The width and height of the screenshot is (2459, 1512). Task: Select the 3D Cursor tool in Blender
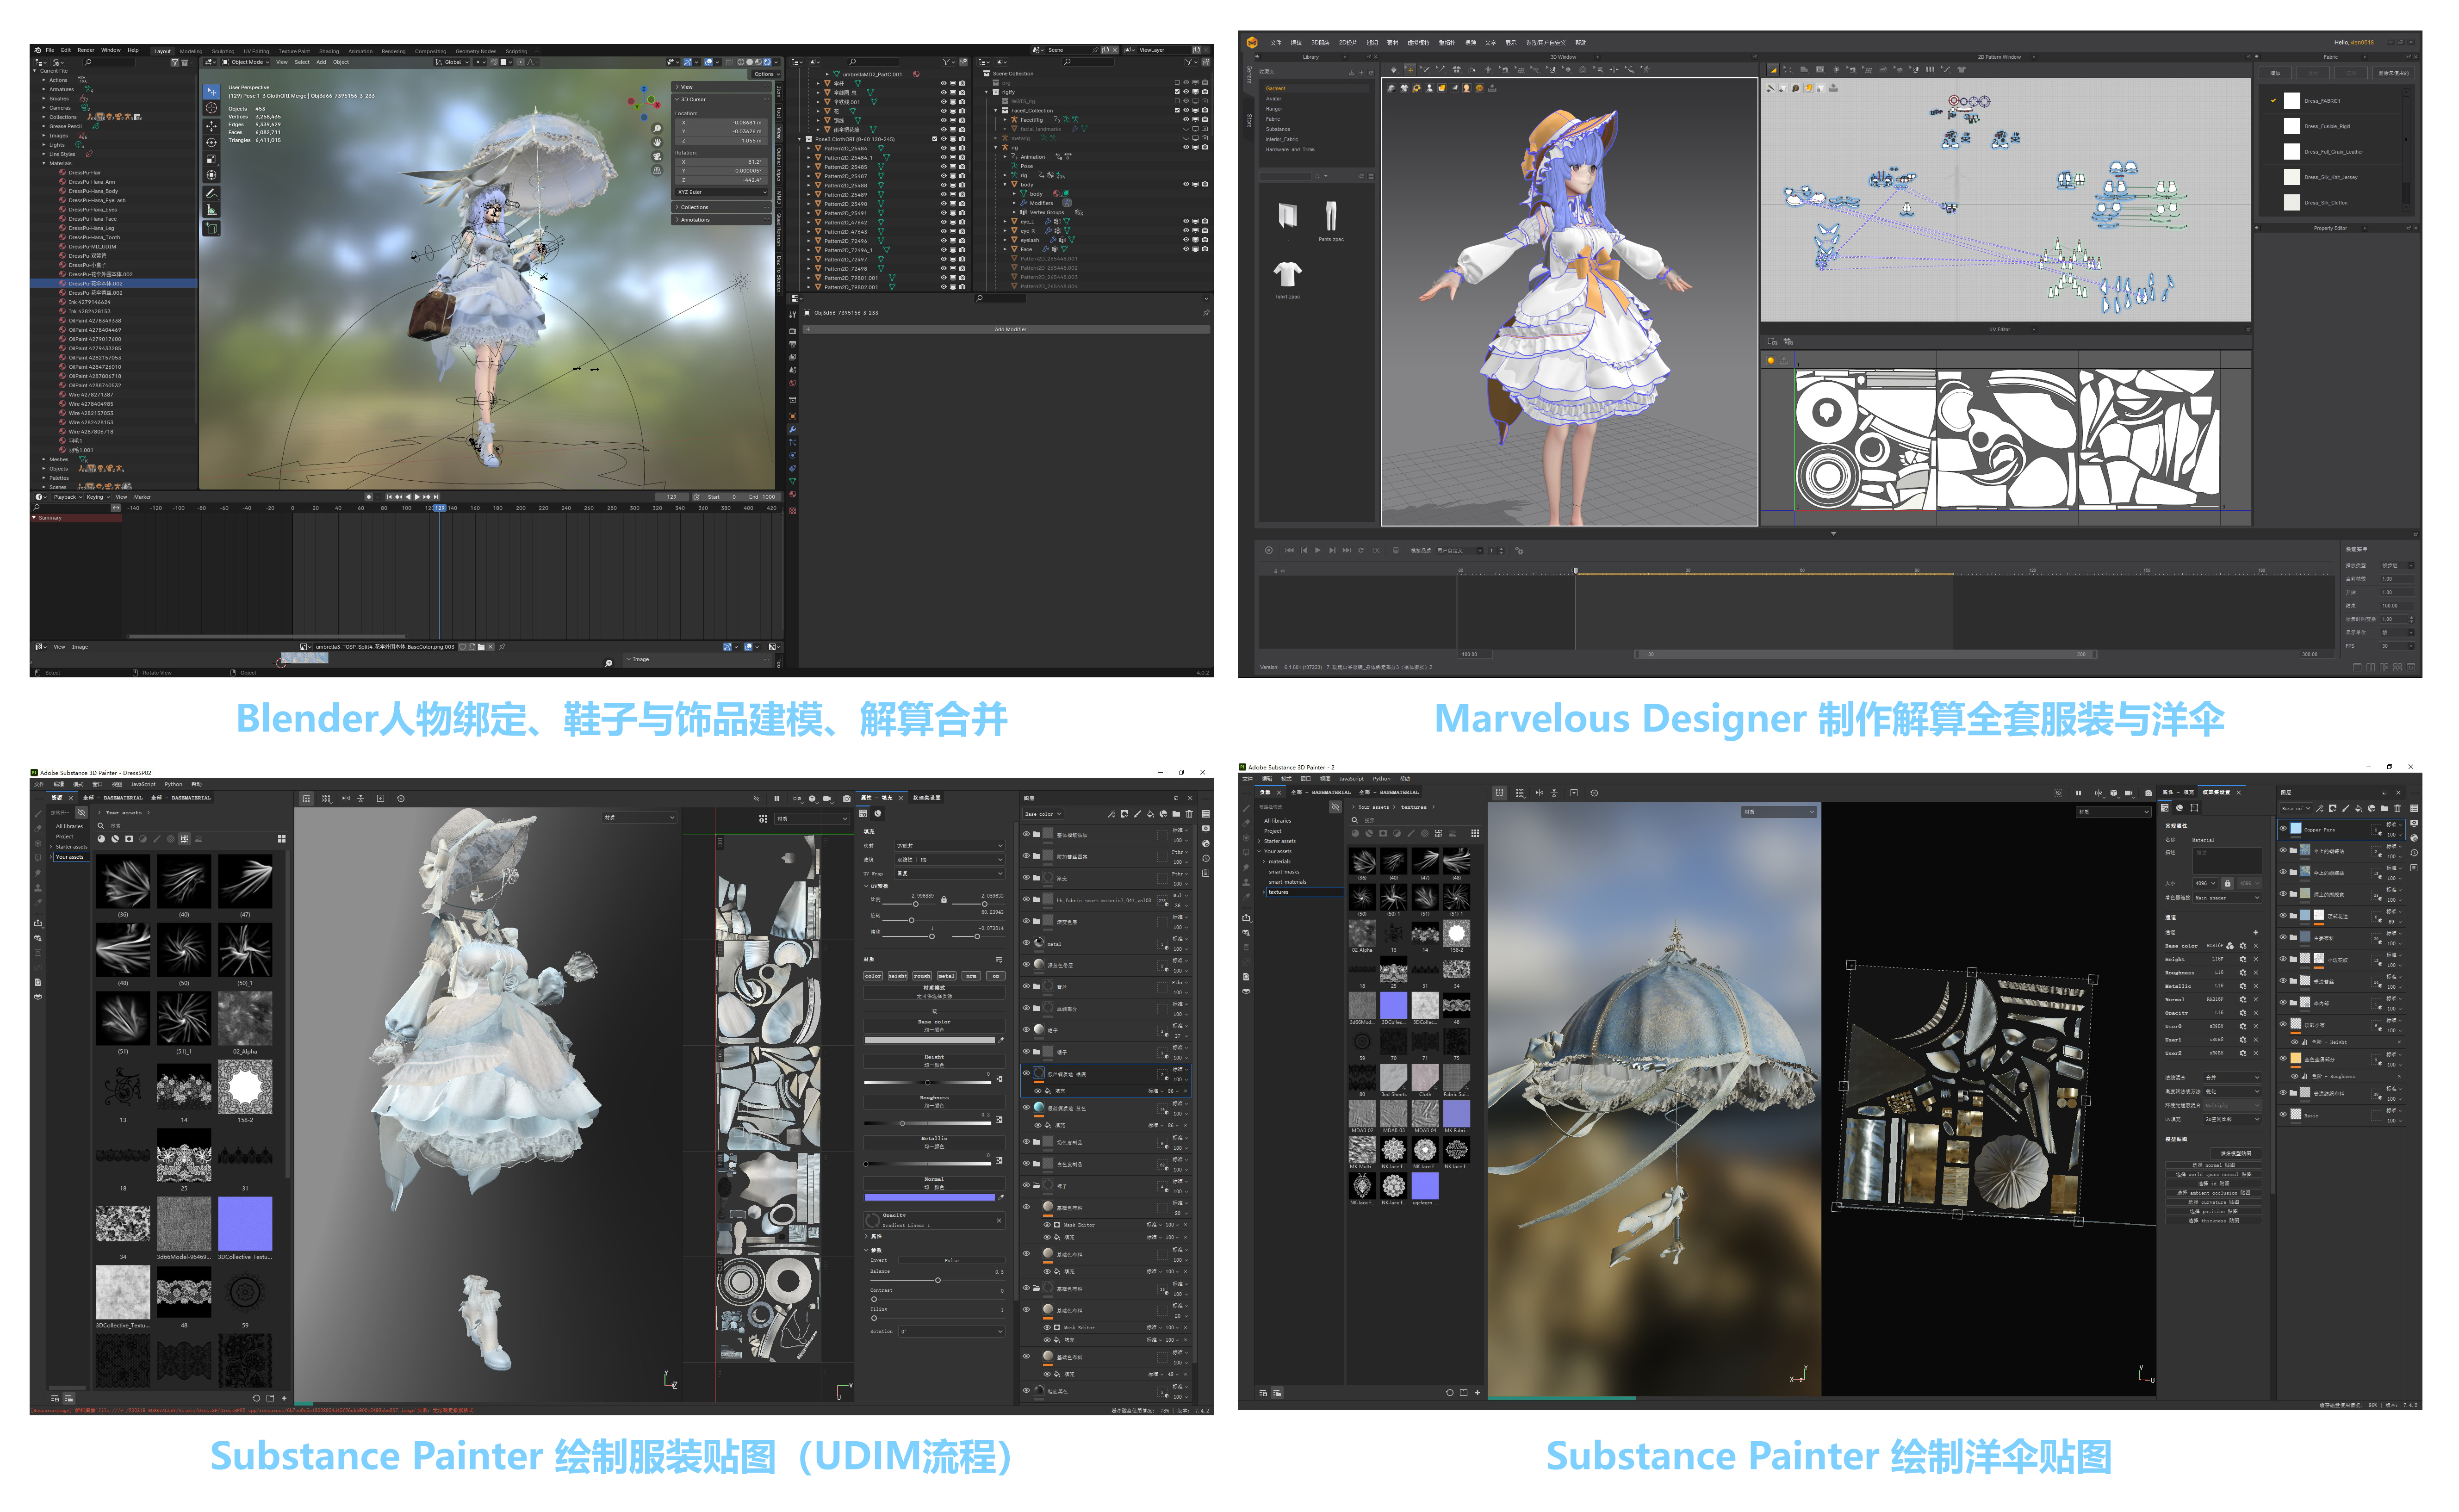coord(211,107)
